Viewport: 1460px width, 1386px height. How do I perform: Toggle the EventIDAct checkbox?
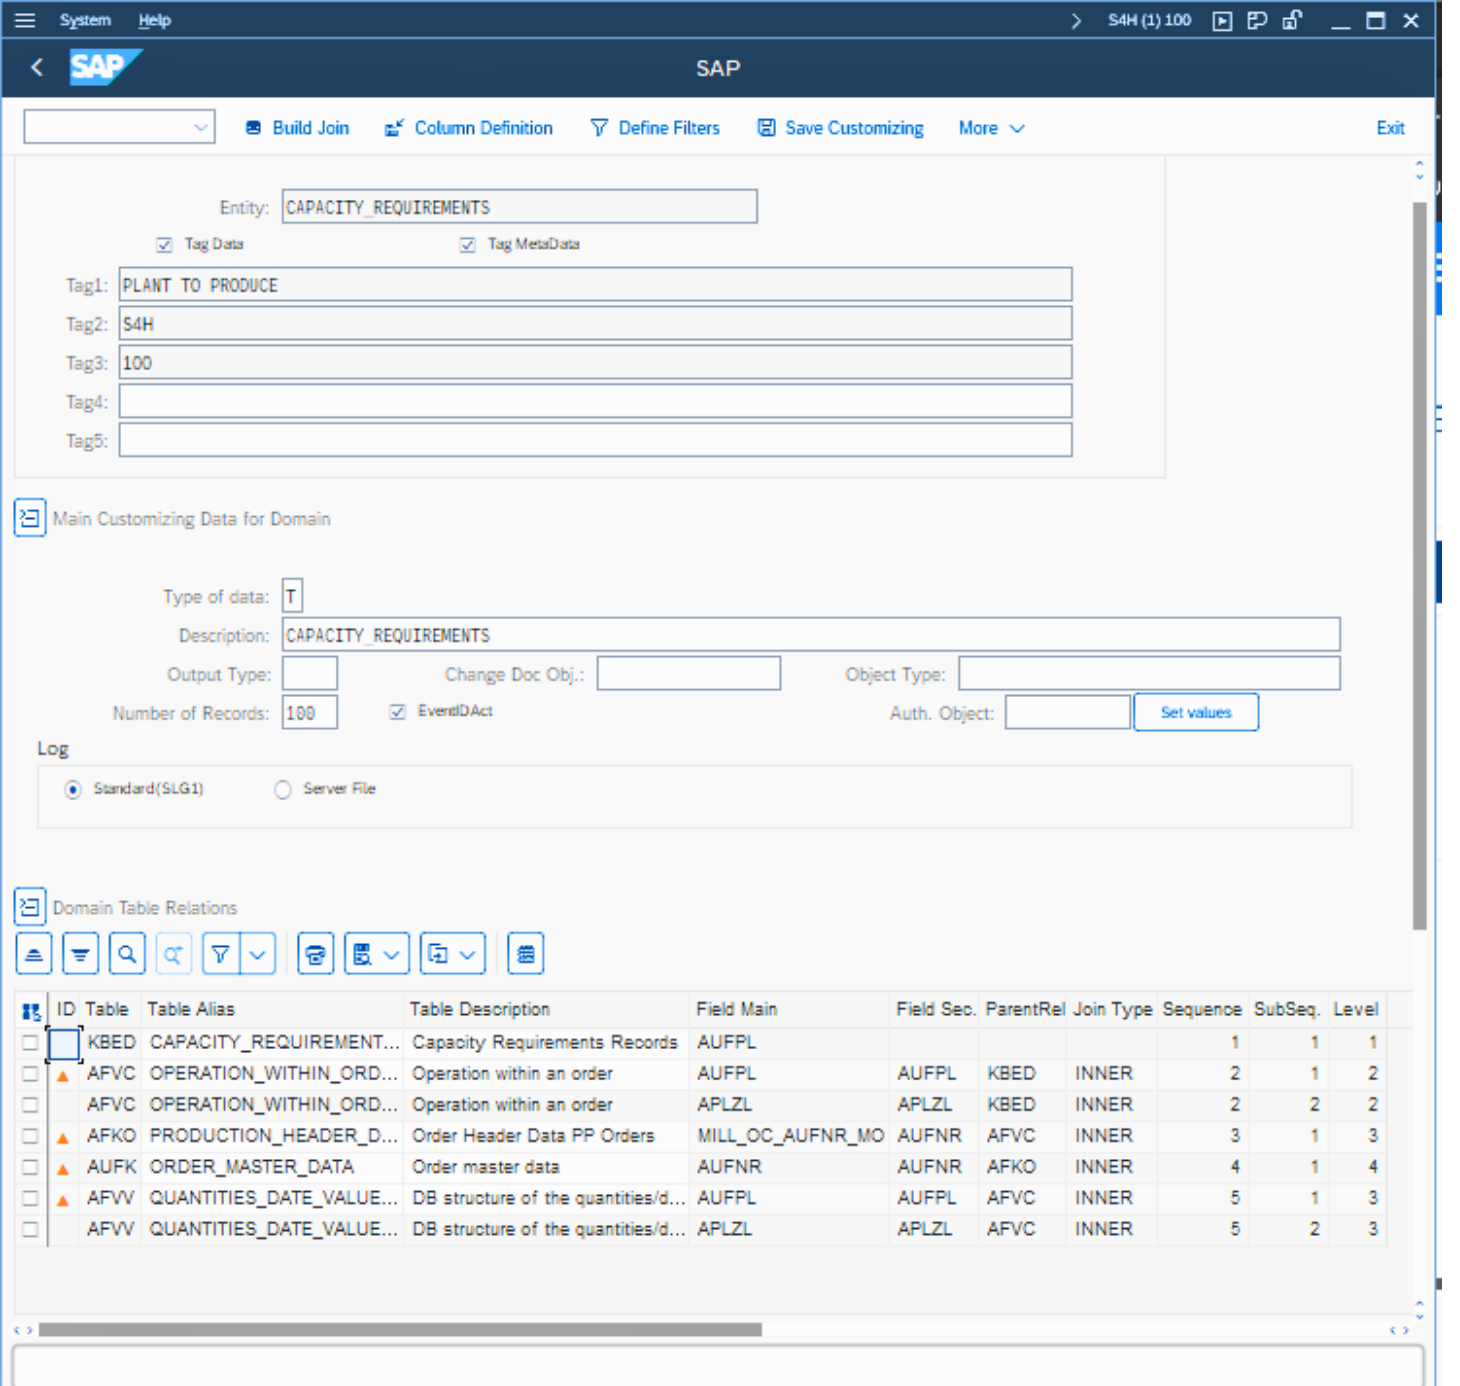398,712
